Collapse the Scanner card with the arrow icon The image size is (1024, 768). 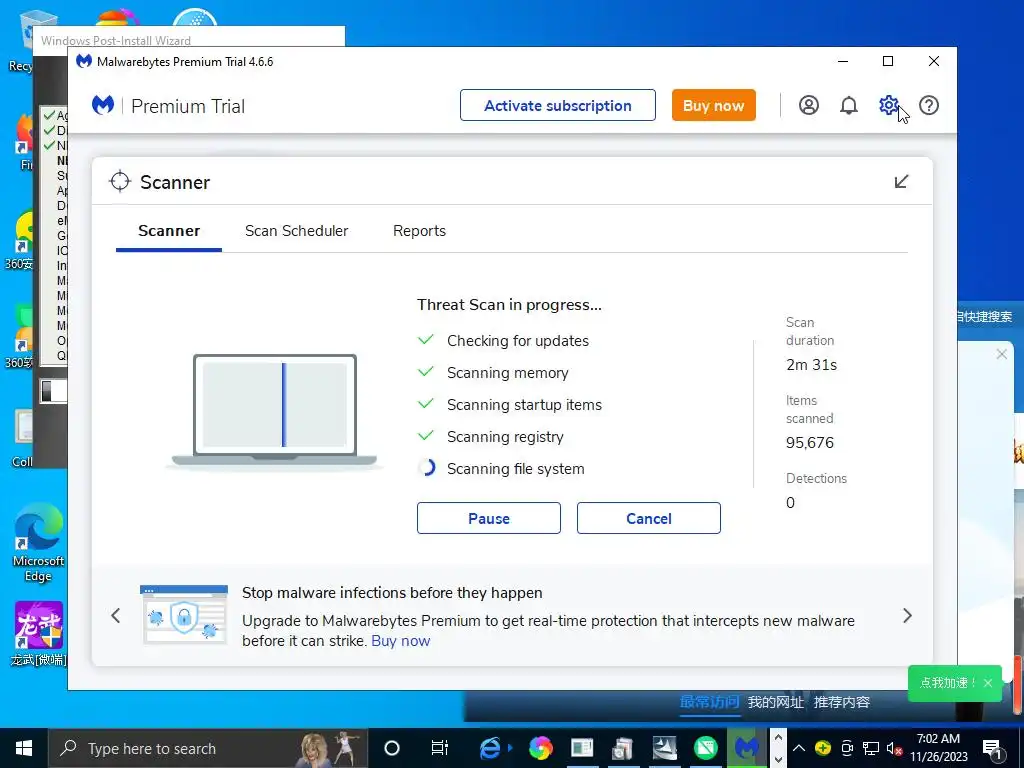[x=901, y=182]
